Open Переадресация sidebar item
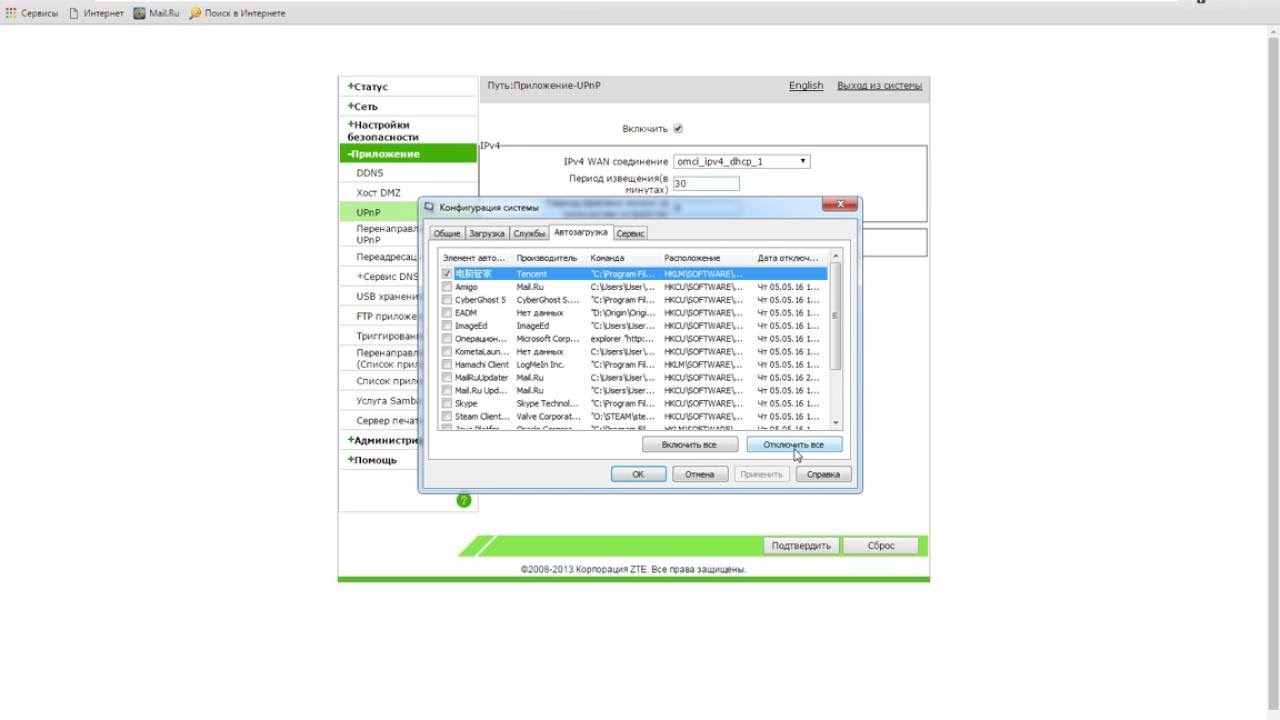This screenshot has width=1280, height=720. [388, 257]
